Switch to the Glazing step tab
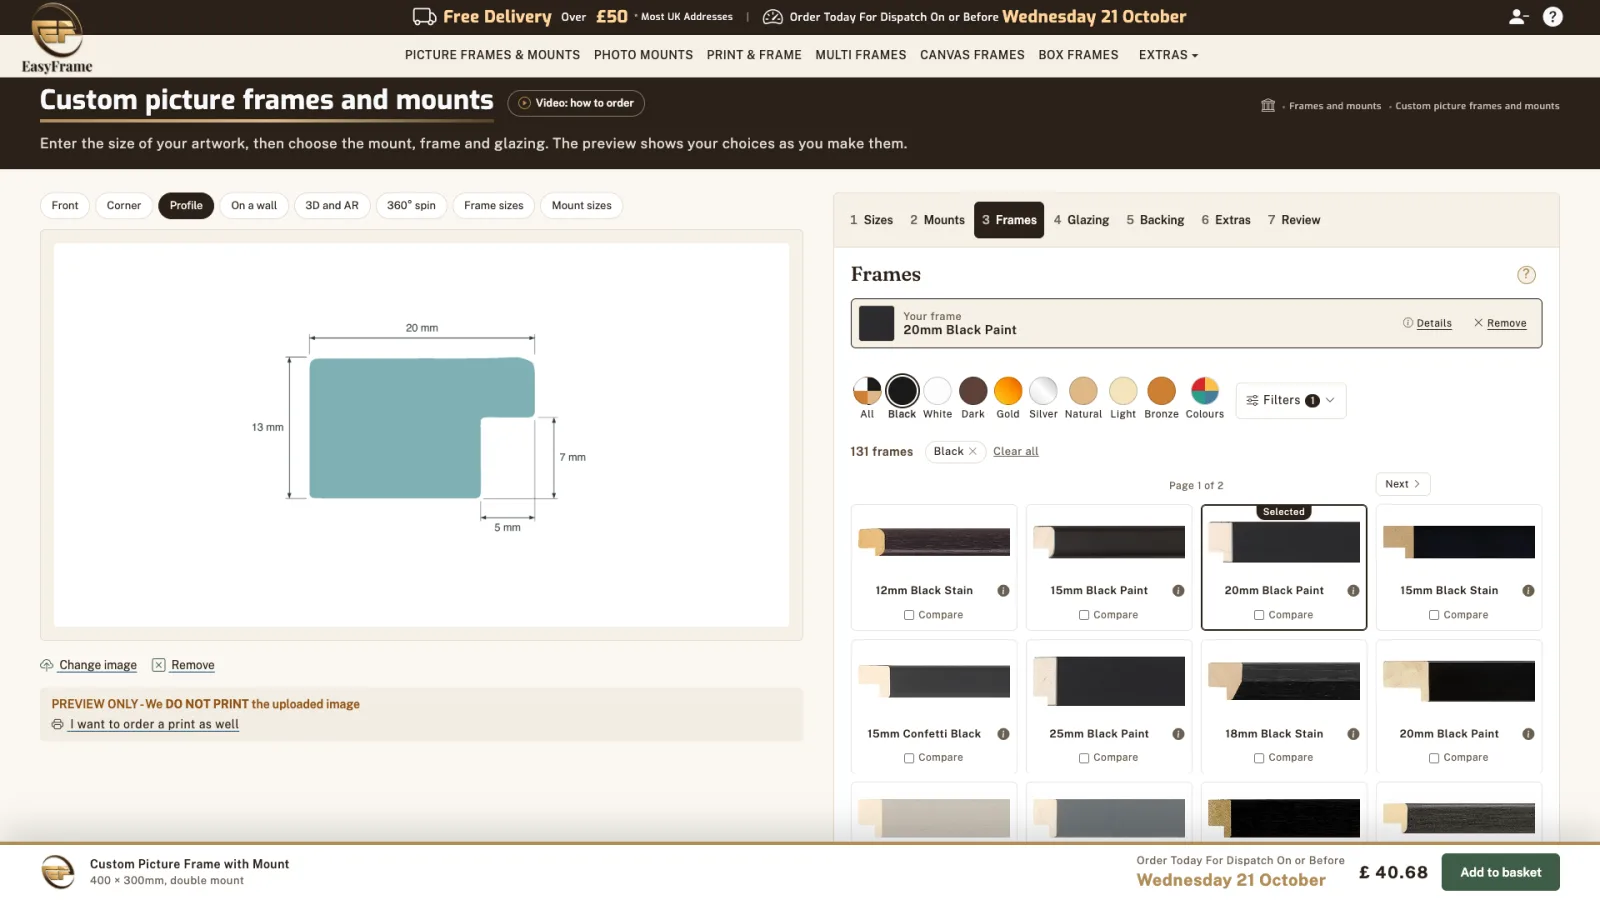Screen dimensions: 1600x900 1081,220
